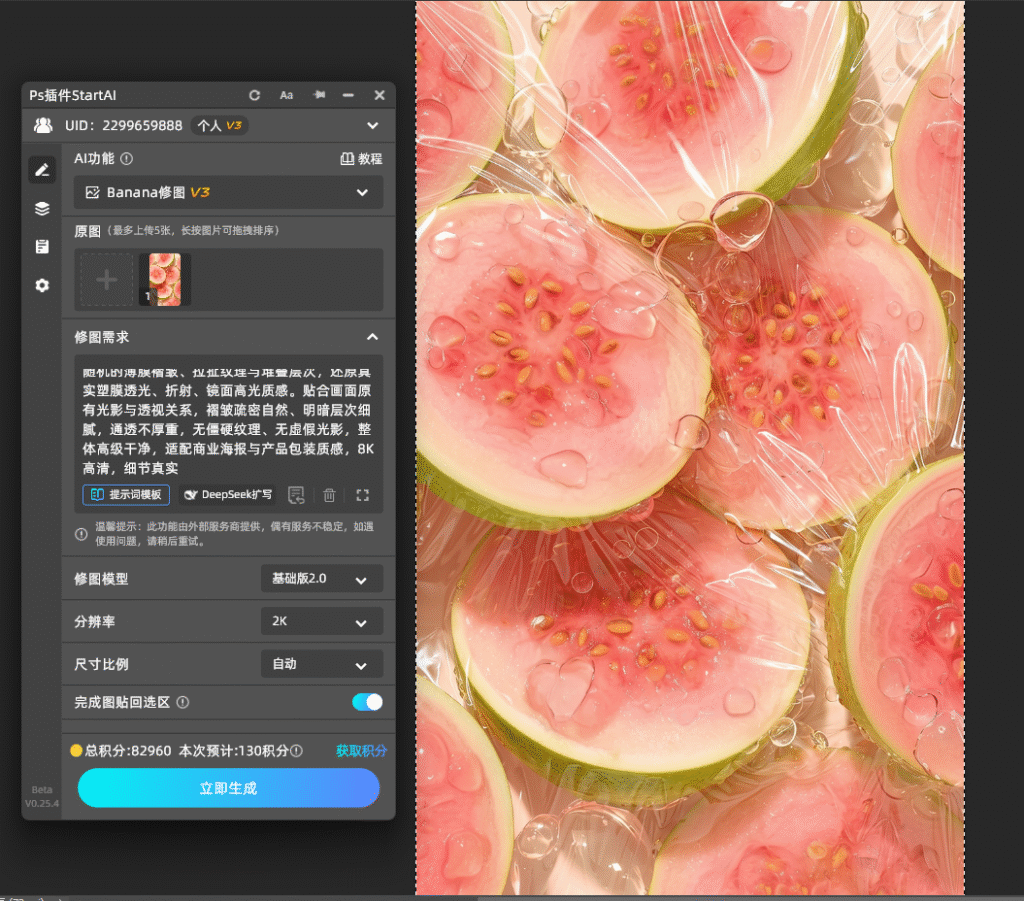Open the Aa font size option
The width and height of the screenshot is (1024, 901).
[286, 95]
